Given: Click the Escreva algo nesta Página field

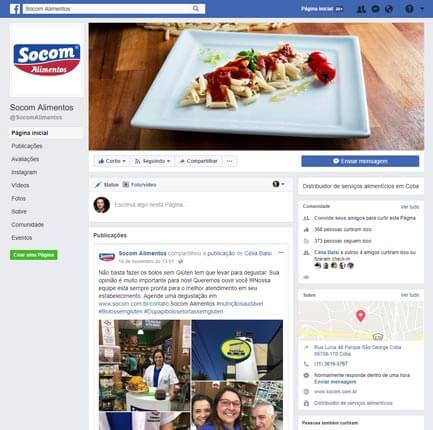Looking at the screenshot, I should pyautogui.click(x=202, y=205).
